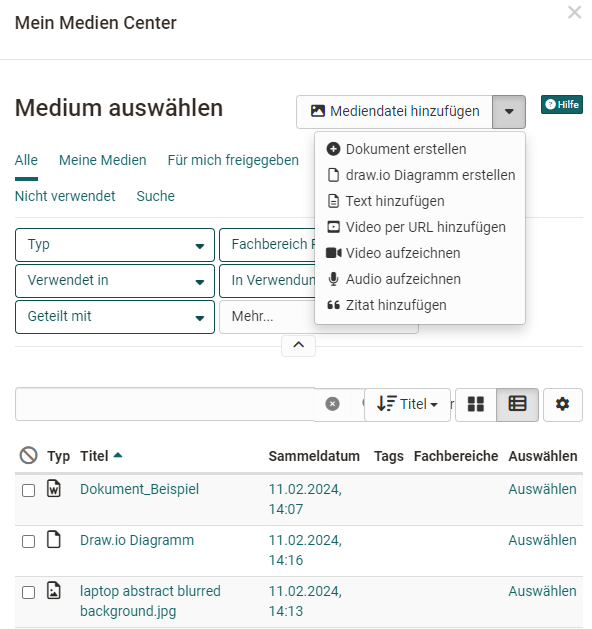Click the Mediendatei hinzufügen image icon
This screenshot has width=592, height=629.
(x=318, y=111)
